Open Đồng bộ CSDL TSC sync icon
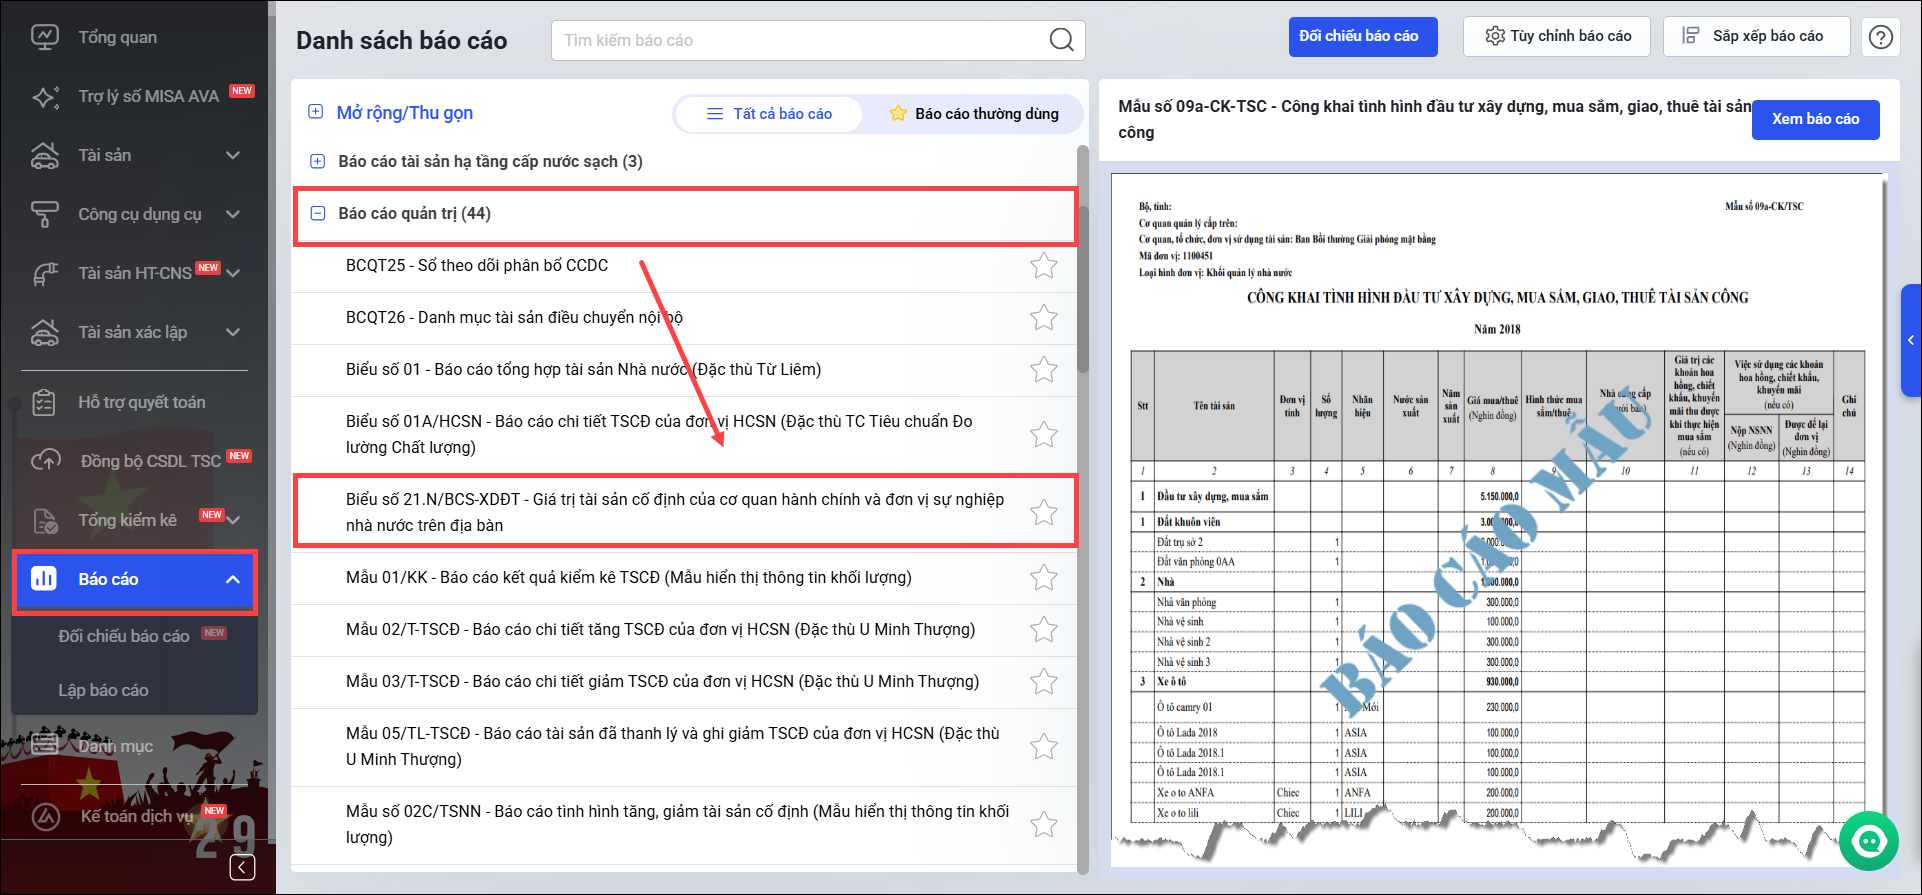 (45, 461)
